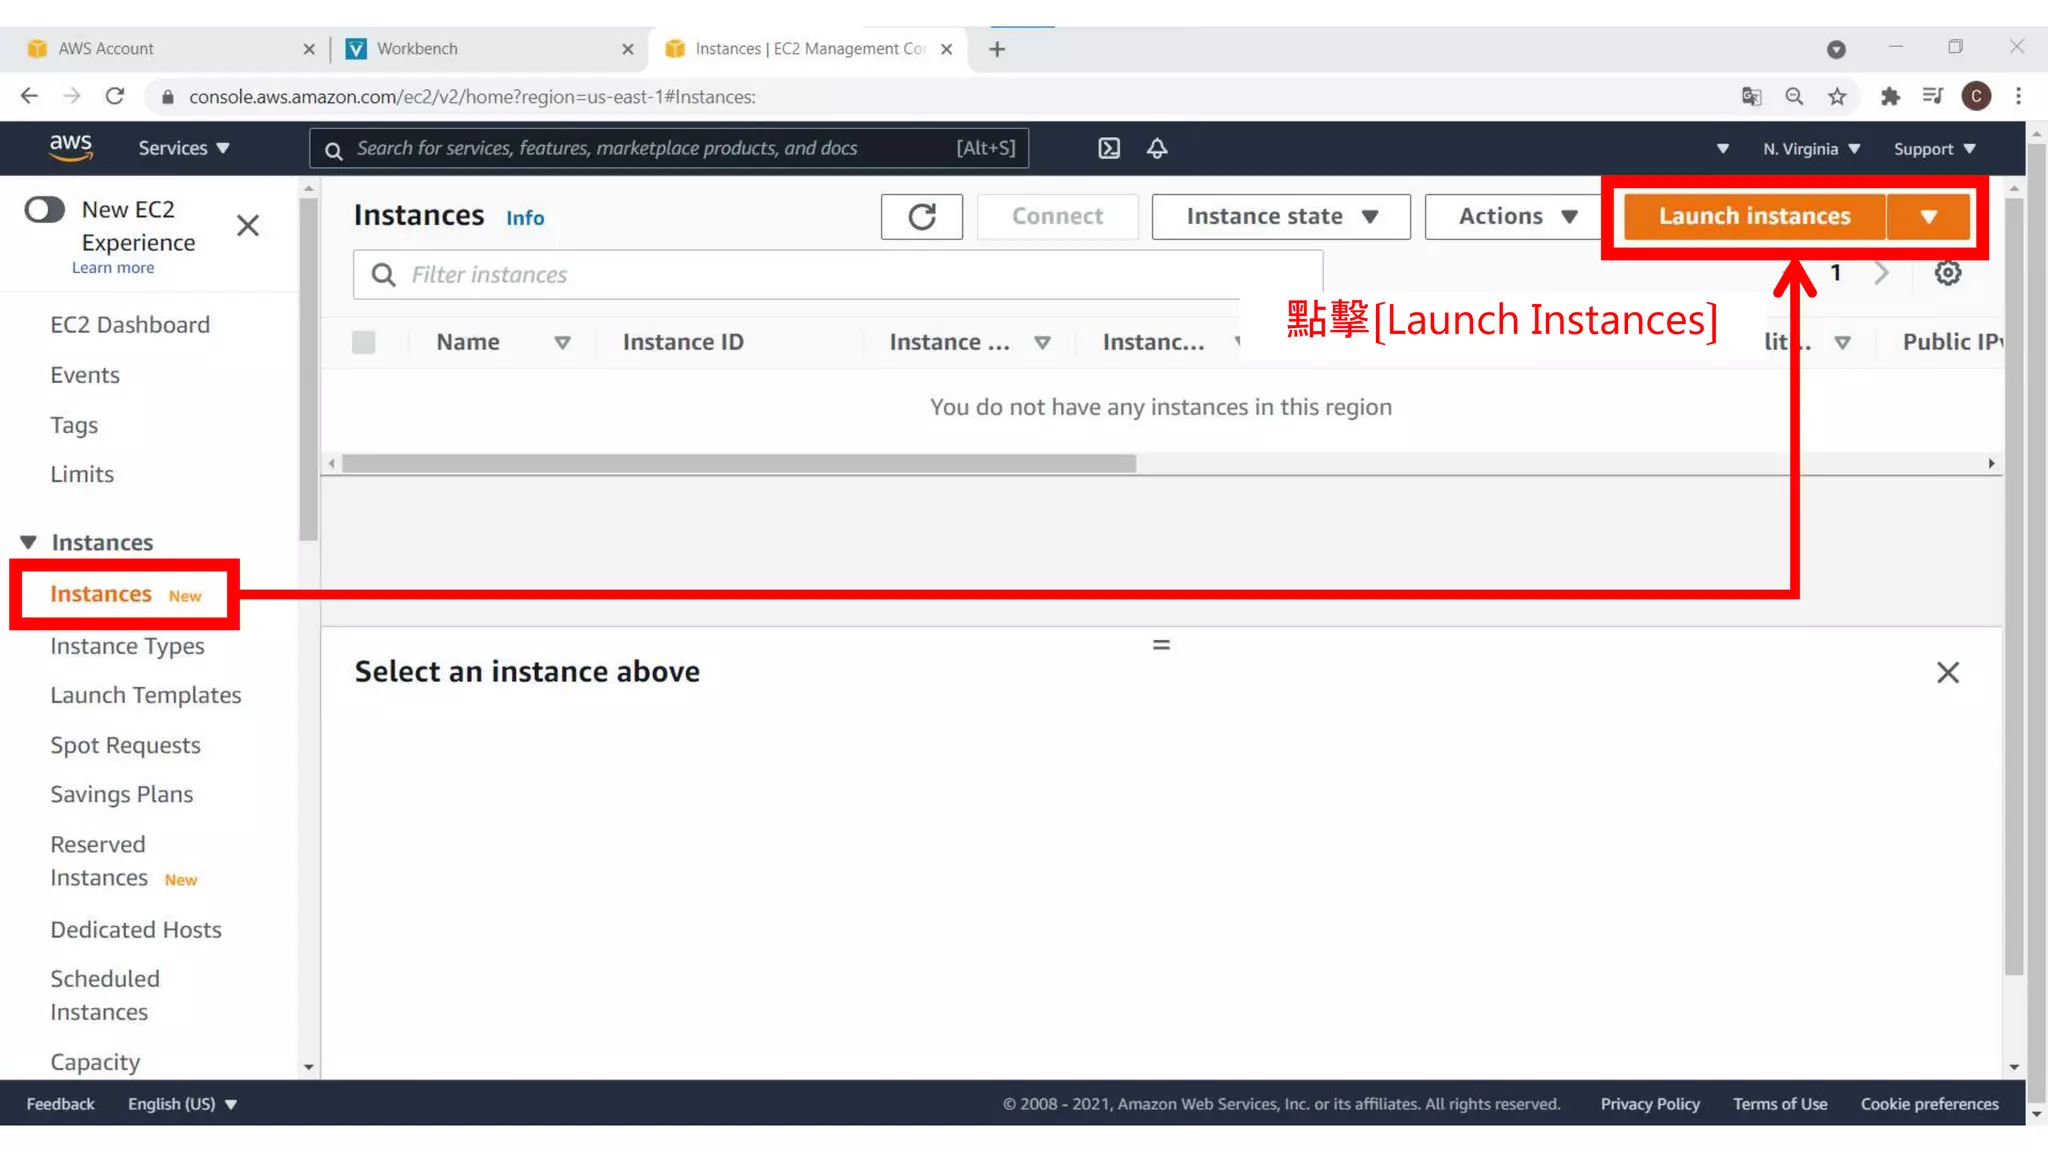Open the English (US) language dropdown
The height and width of the screenshot is (1152, 2048).
(x=182, y=1104)
